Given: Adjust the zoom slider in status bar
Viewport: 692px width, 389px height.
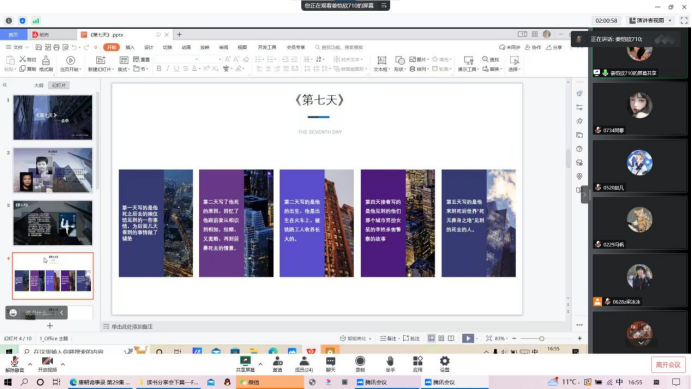Looking at the screenshot, I should click(x=542, y=338).
